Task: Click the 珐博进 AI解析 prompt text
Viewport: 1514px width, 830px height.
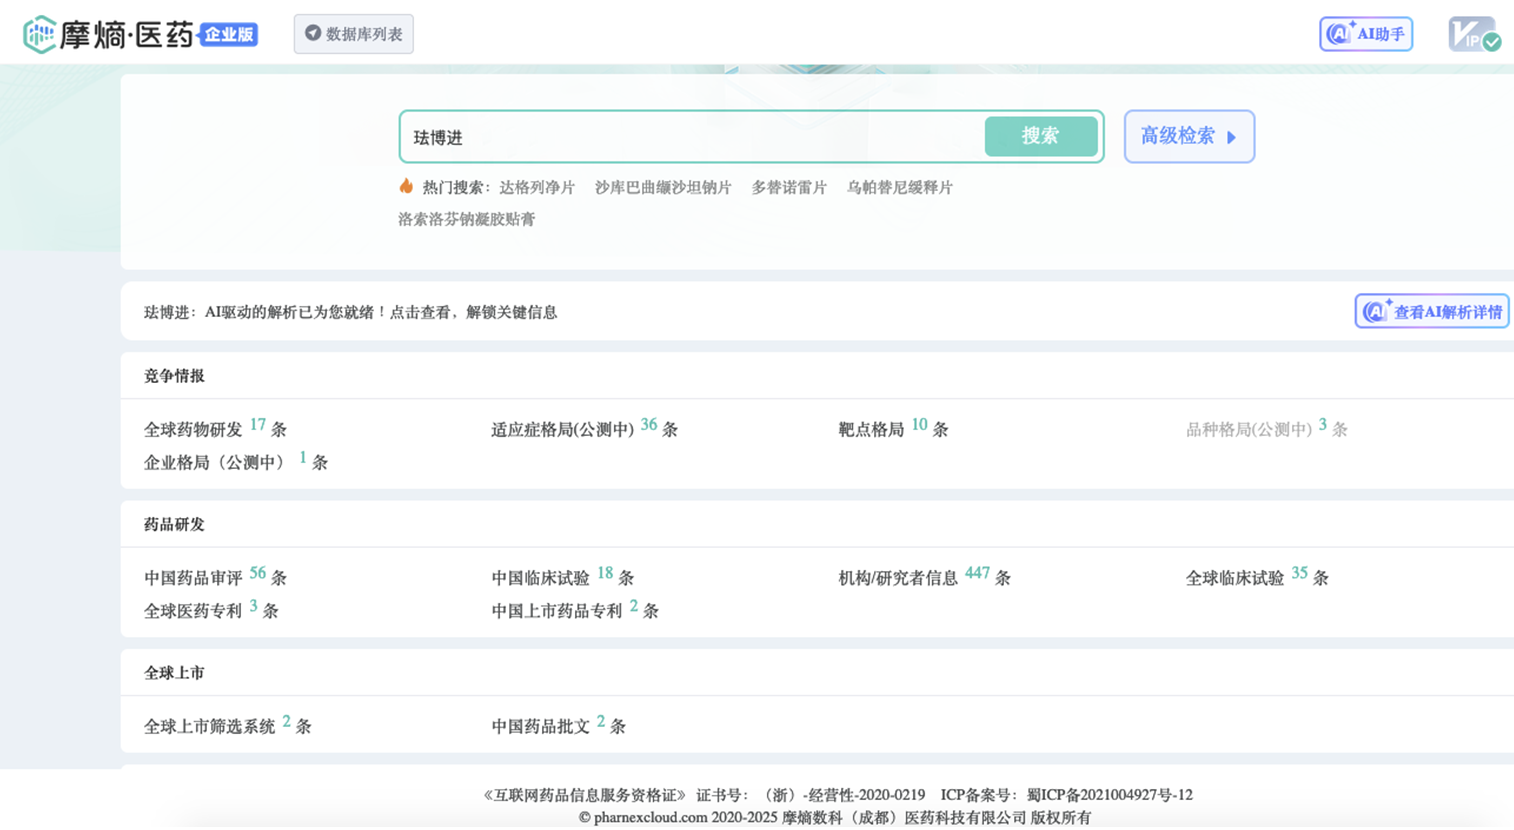Action: point(350,312)
